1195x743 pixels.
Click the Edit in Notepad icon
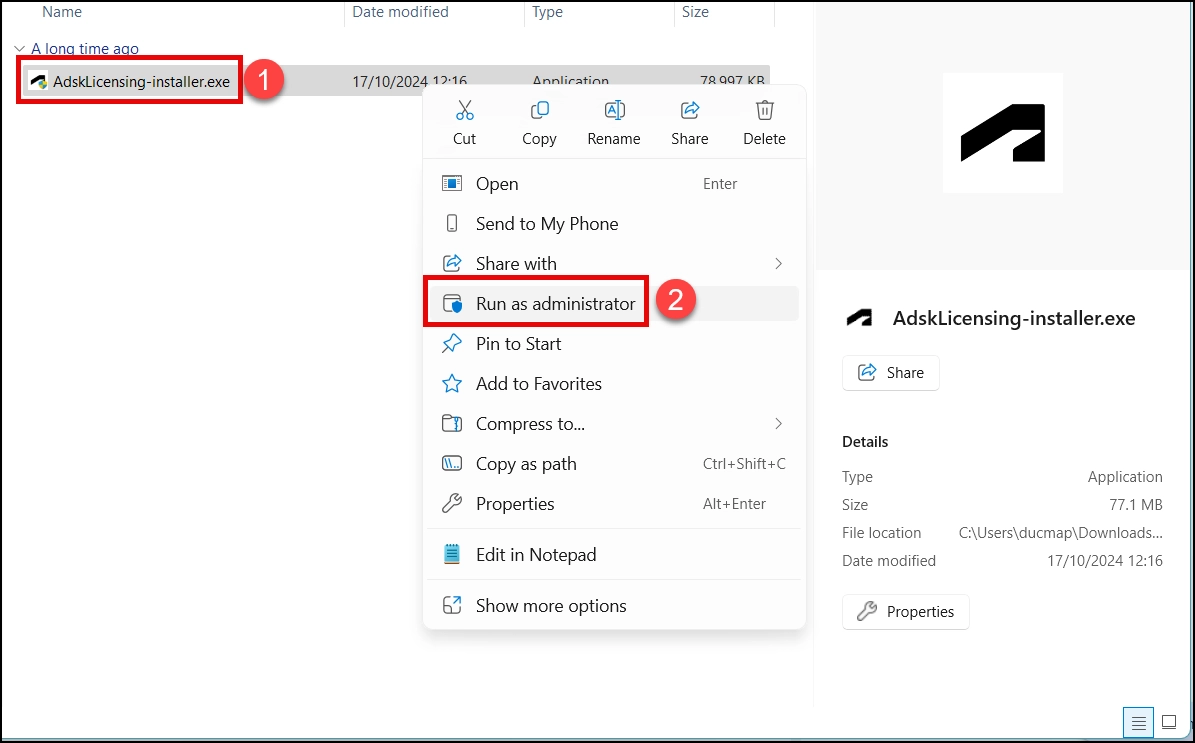(452, 554)
